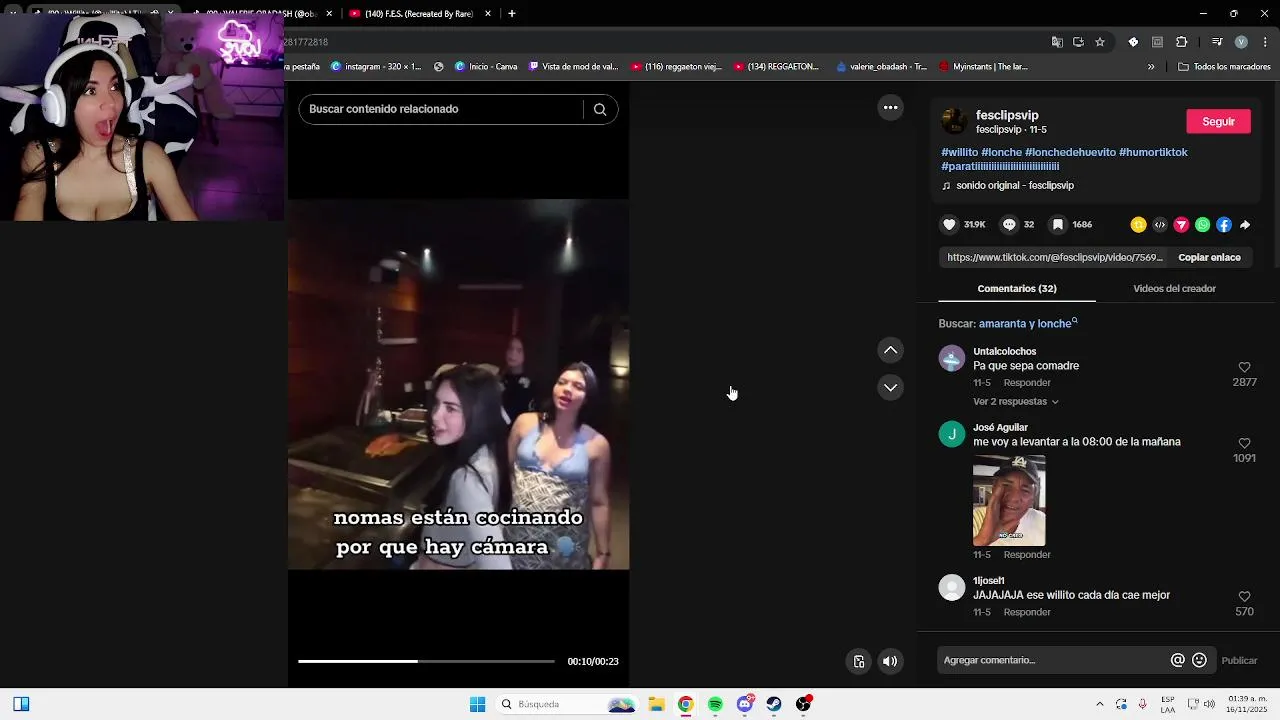Open Spotify from the taskbar
This screenshot has height=720, width=1280.
pyautogui.click(x=715, y=704)
